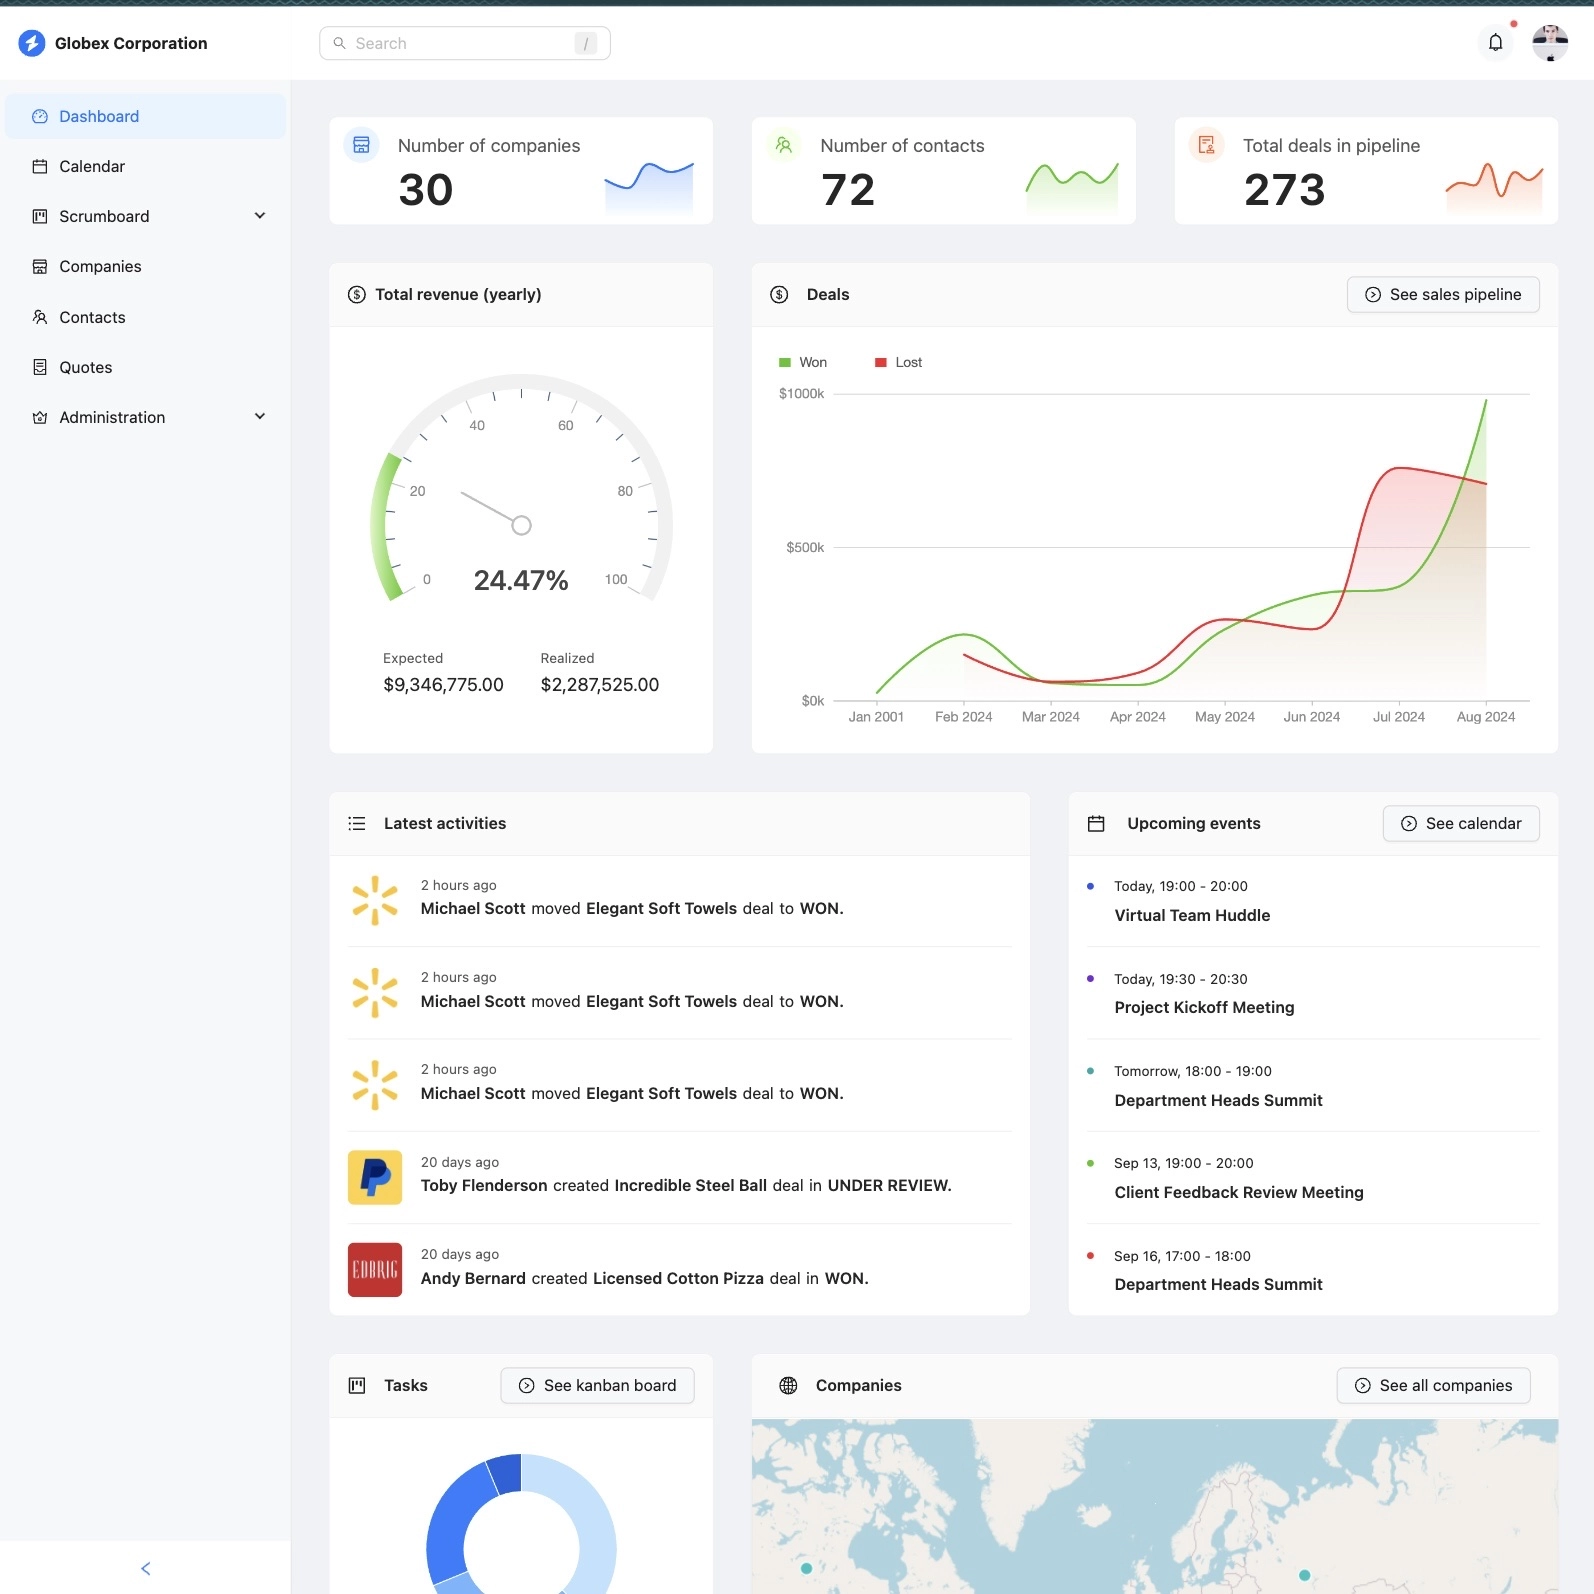Open Quotes from the sidebar
Screen dimensions: 1594x1594
pyautogui.click(x=146, y=367)
